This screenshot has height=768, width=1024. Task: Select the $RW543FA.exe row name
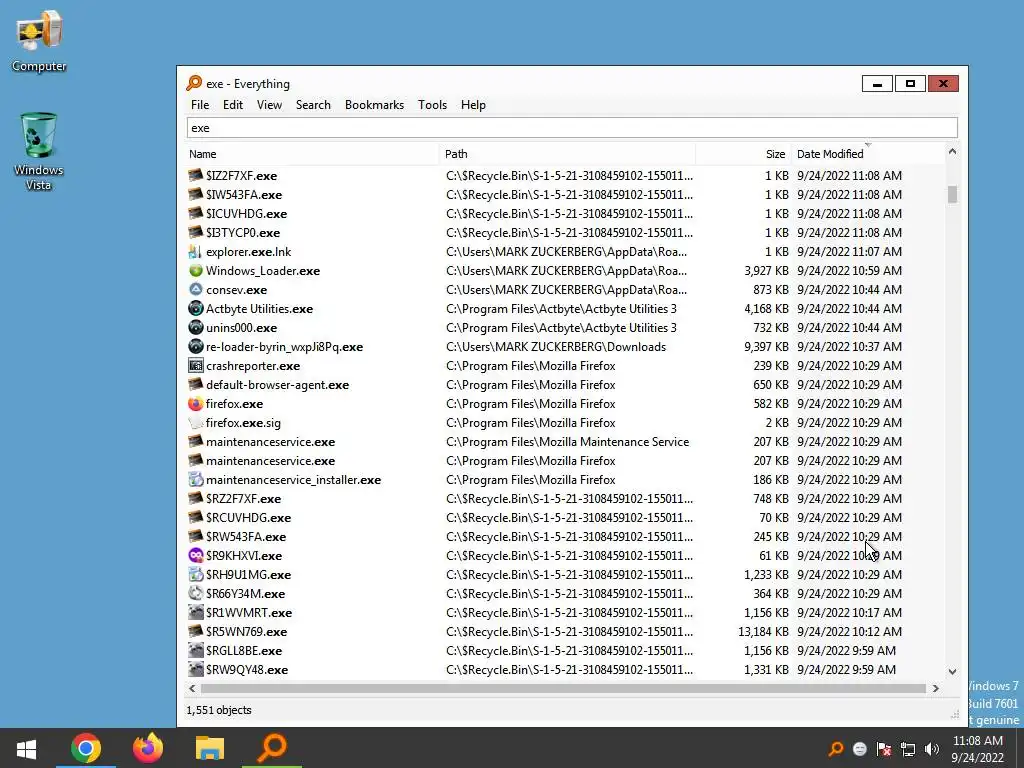click(x=246, y=536)
